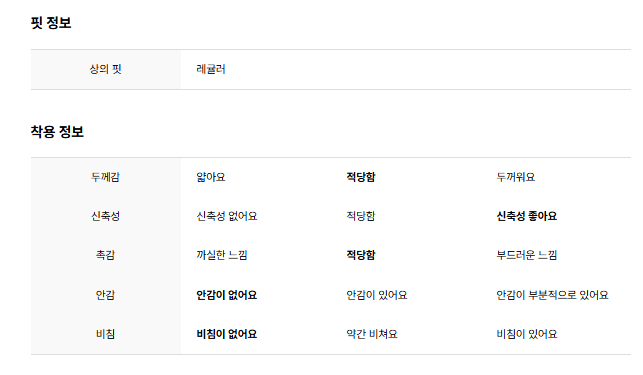The image size is (643, 375).
Task: Pick the 부드러운 느낌 texture option
Action: [527, 255]
